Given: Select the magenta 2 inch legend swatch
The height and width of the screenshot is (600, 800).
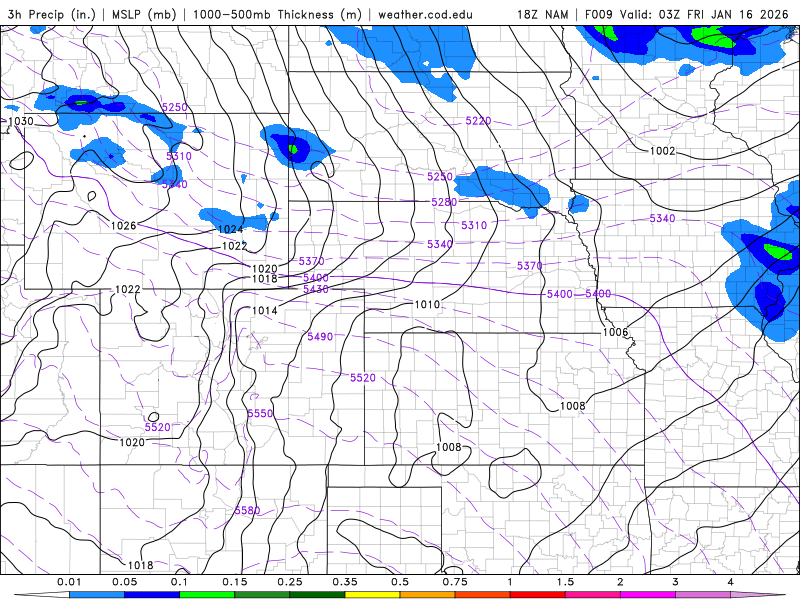Looking at the screenshot, I should pos(648,595).
